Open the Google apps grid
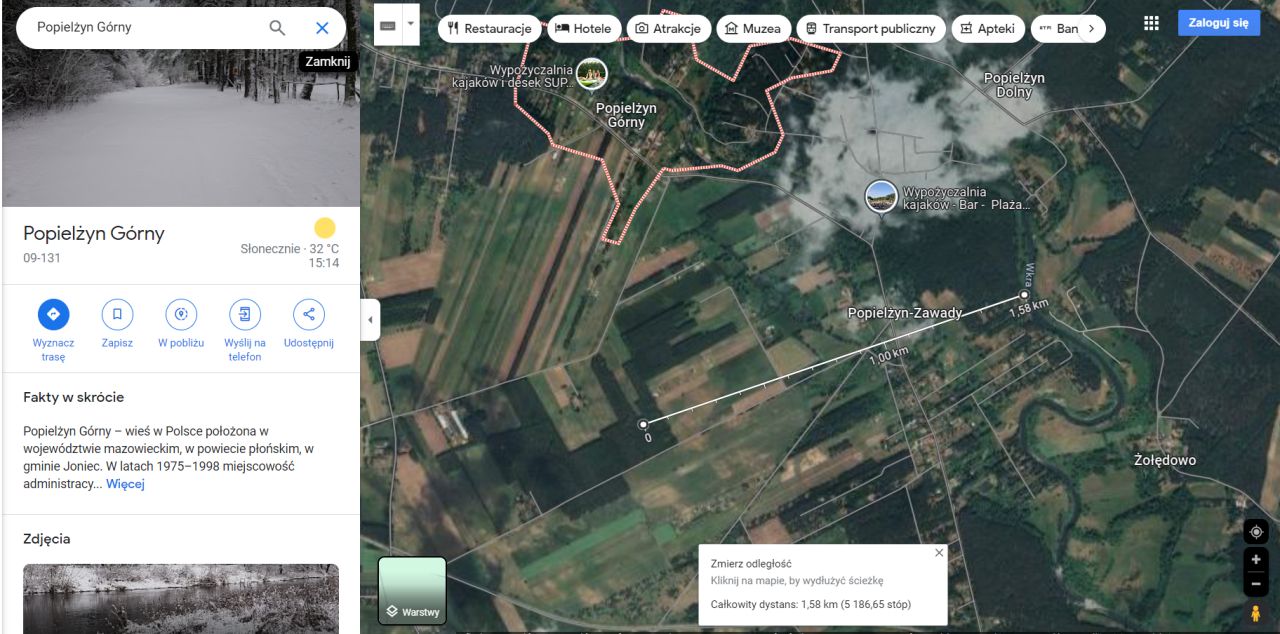Viewport: 1280px width, 634px height. 1151,23
